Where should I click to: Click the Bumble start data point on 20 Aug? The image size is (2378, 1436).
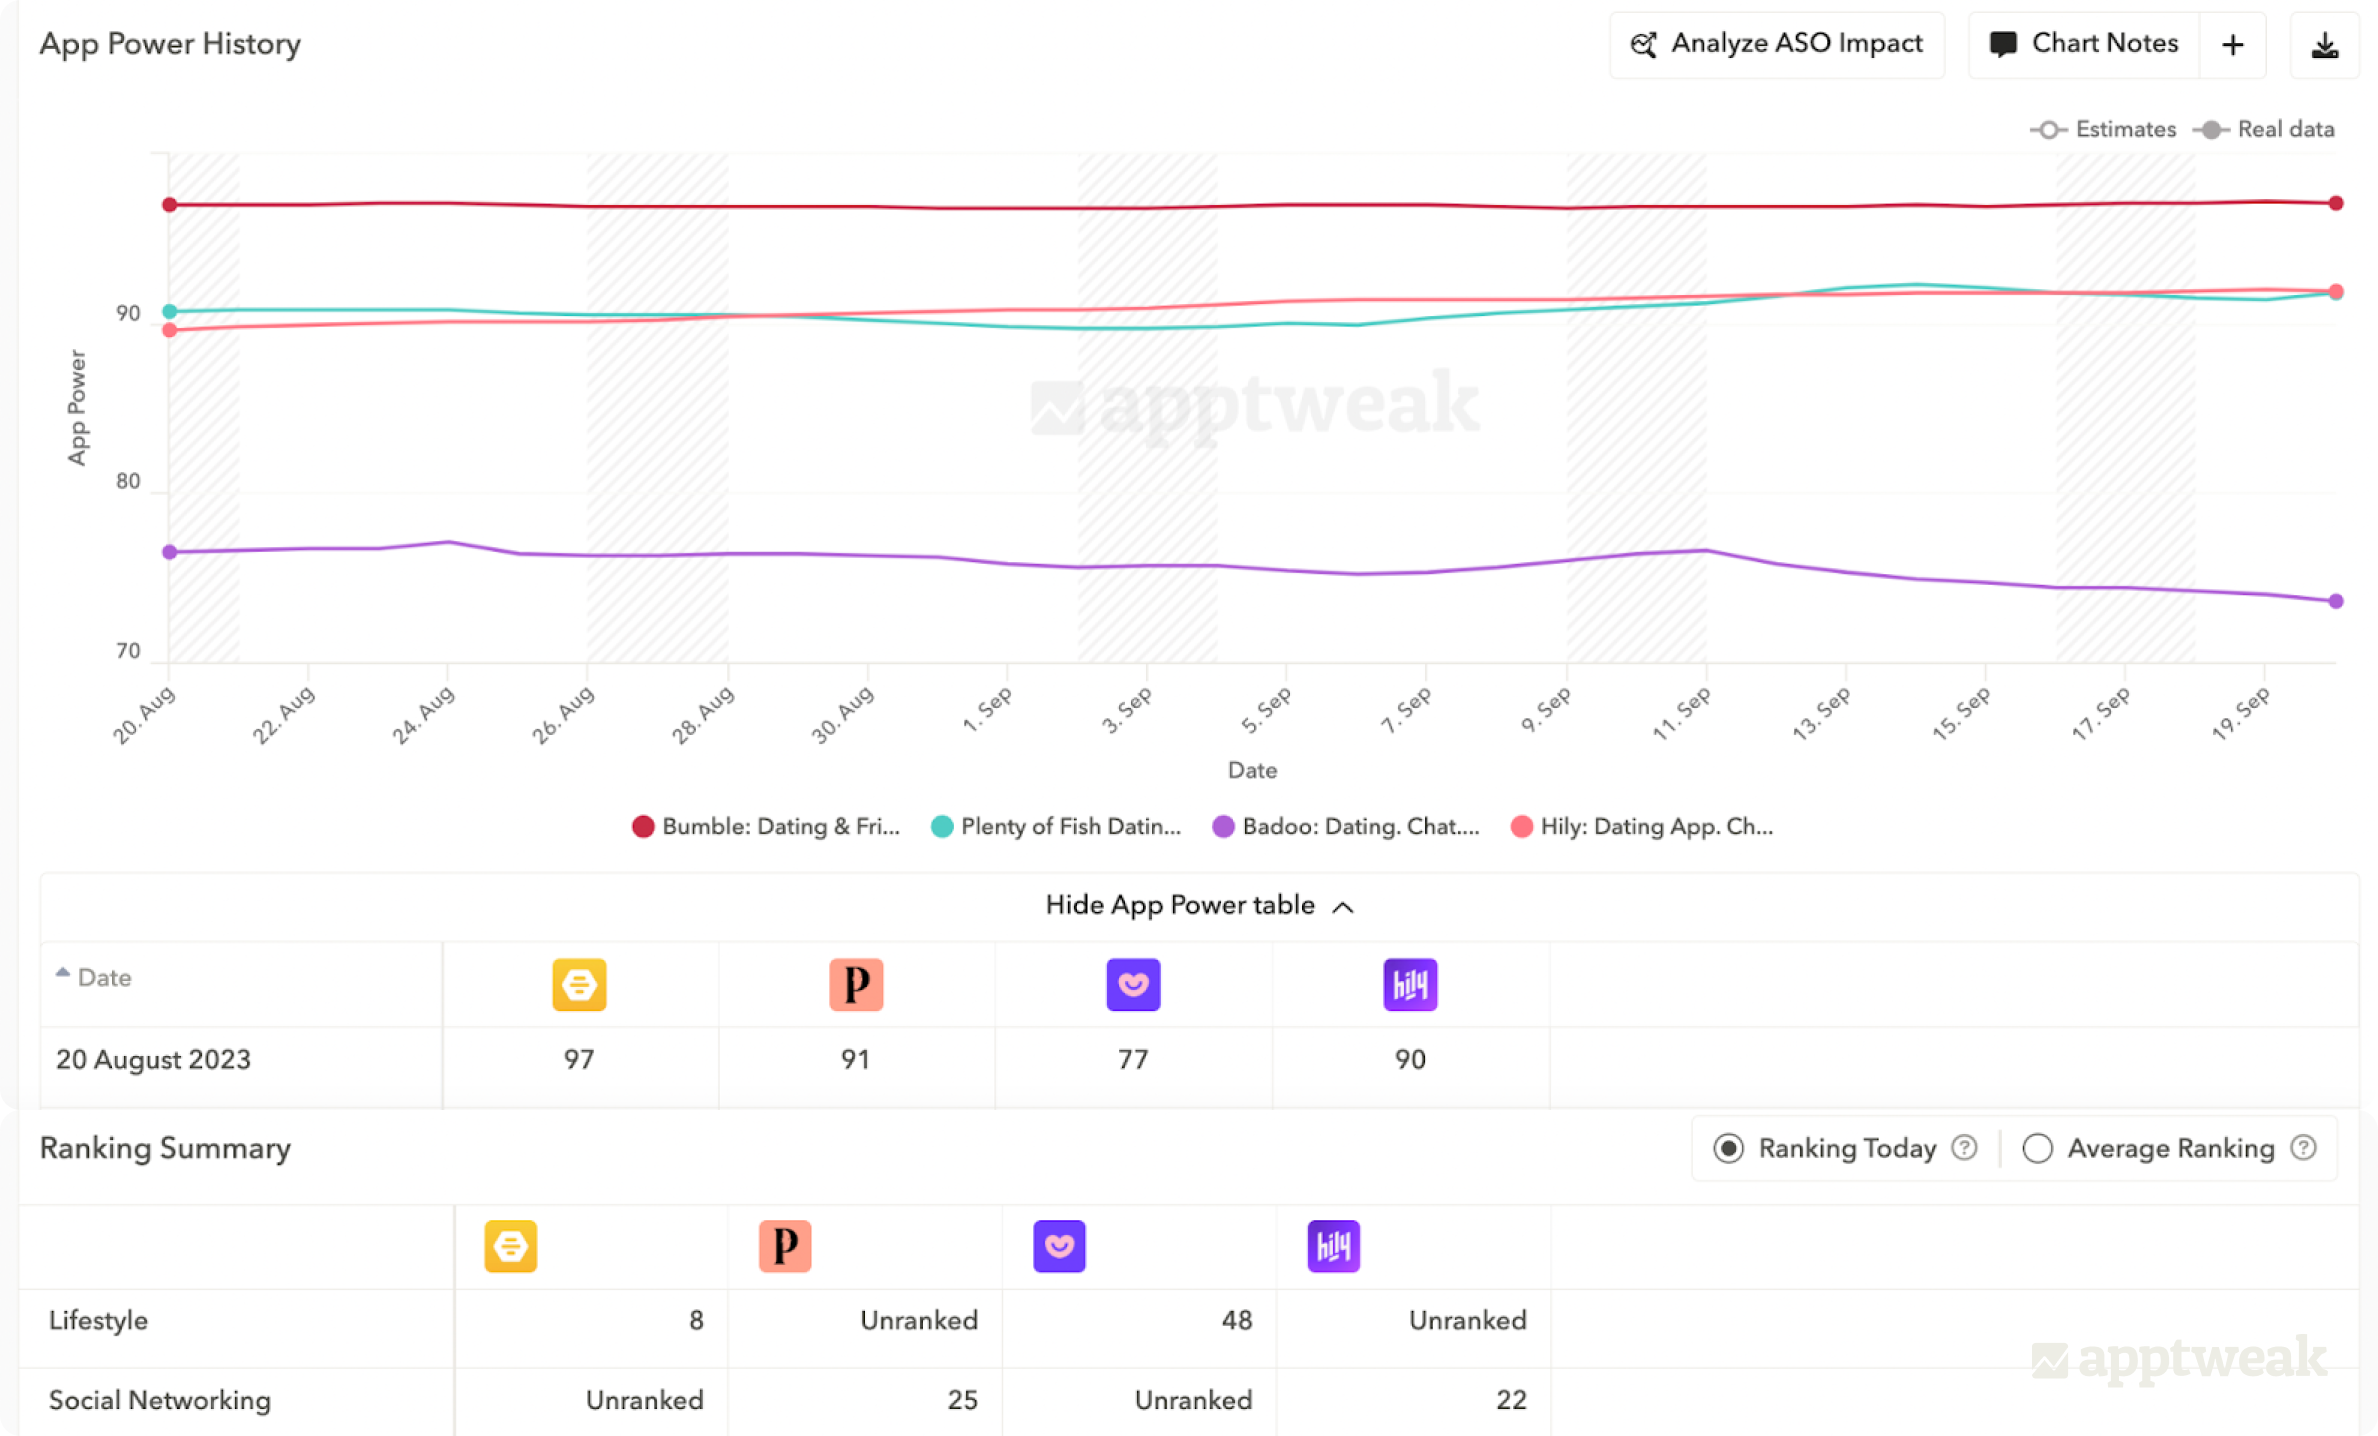point(170,205)
